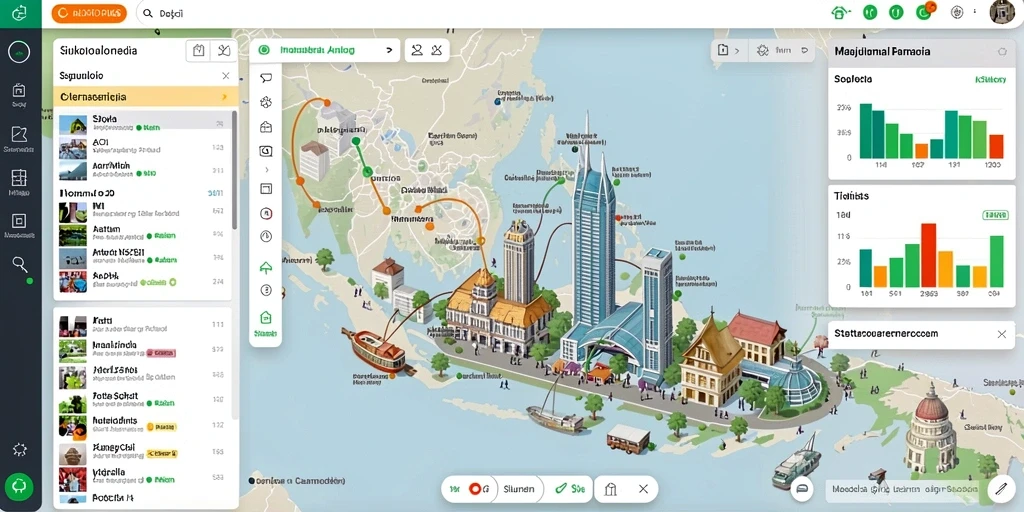Close the Sagunlolo row
The width and height of the screenshot is (1024, 512).
point(226,76)
